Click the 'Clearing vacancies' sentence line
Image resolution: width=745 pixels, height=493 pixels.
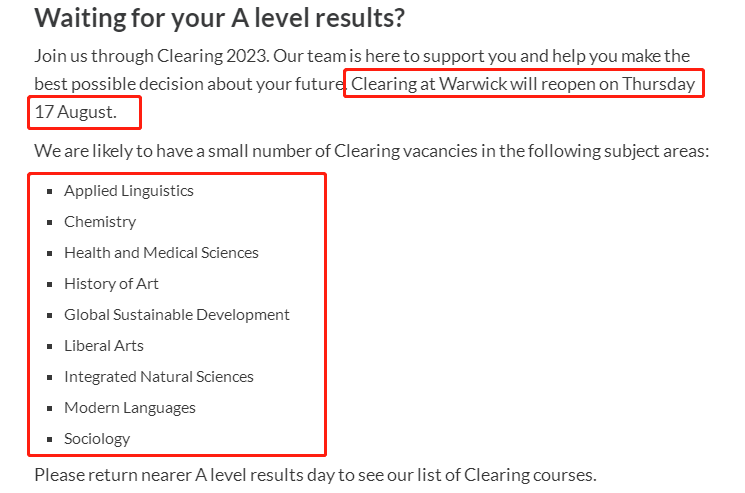click(x=372, y=151)
